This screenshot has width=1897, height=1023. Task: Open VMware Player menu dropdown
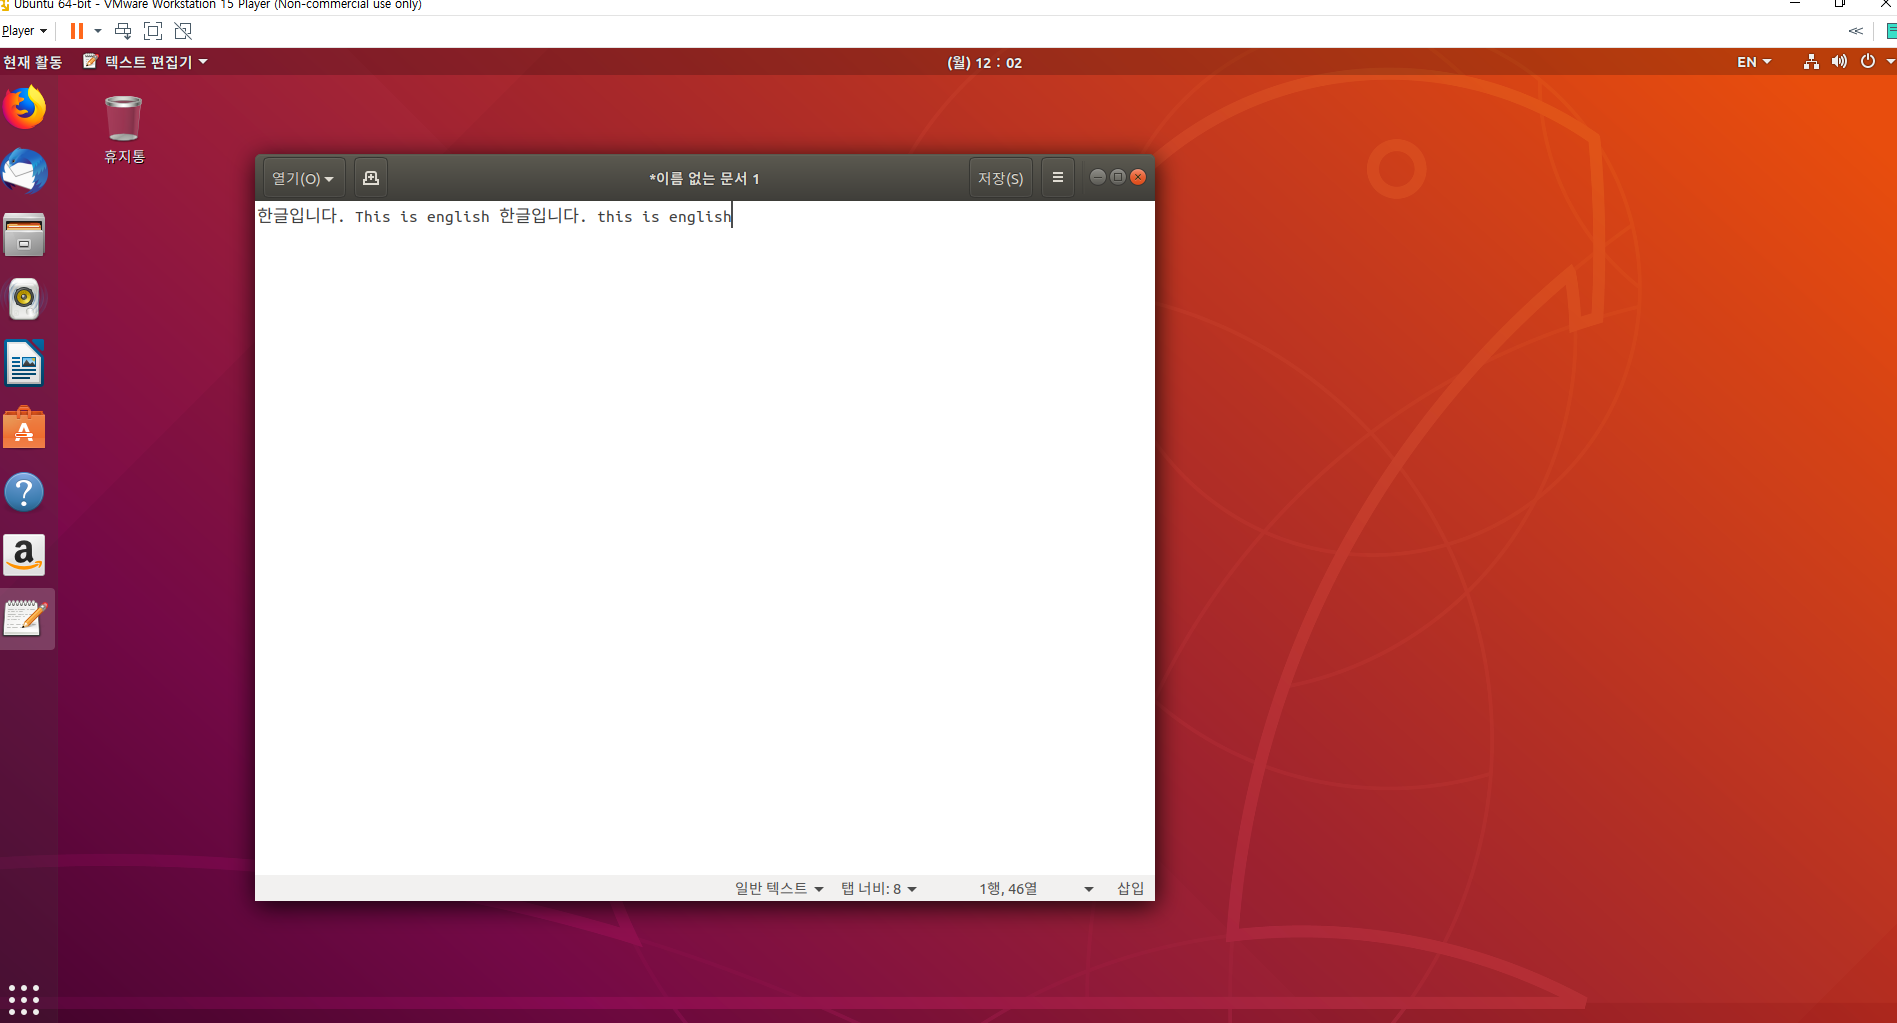(x=24, y=31)
